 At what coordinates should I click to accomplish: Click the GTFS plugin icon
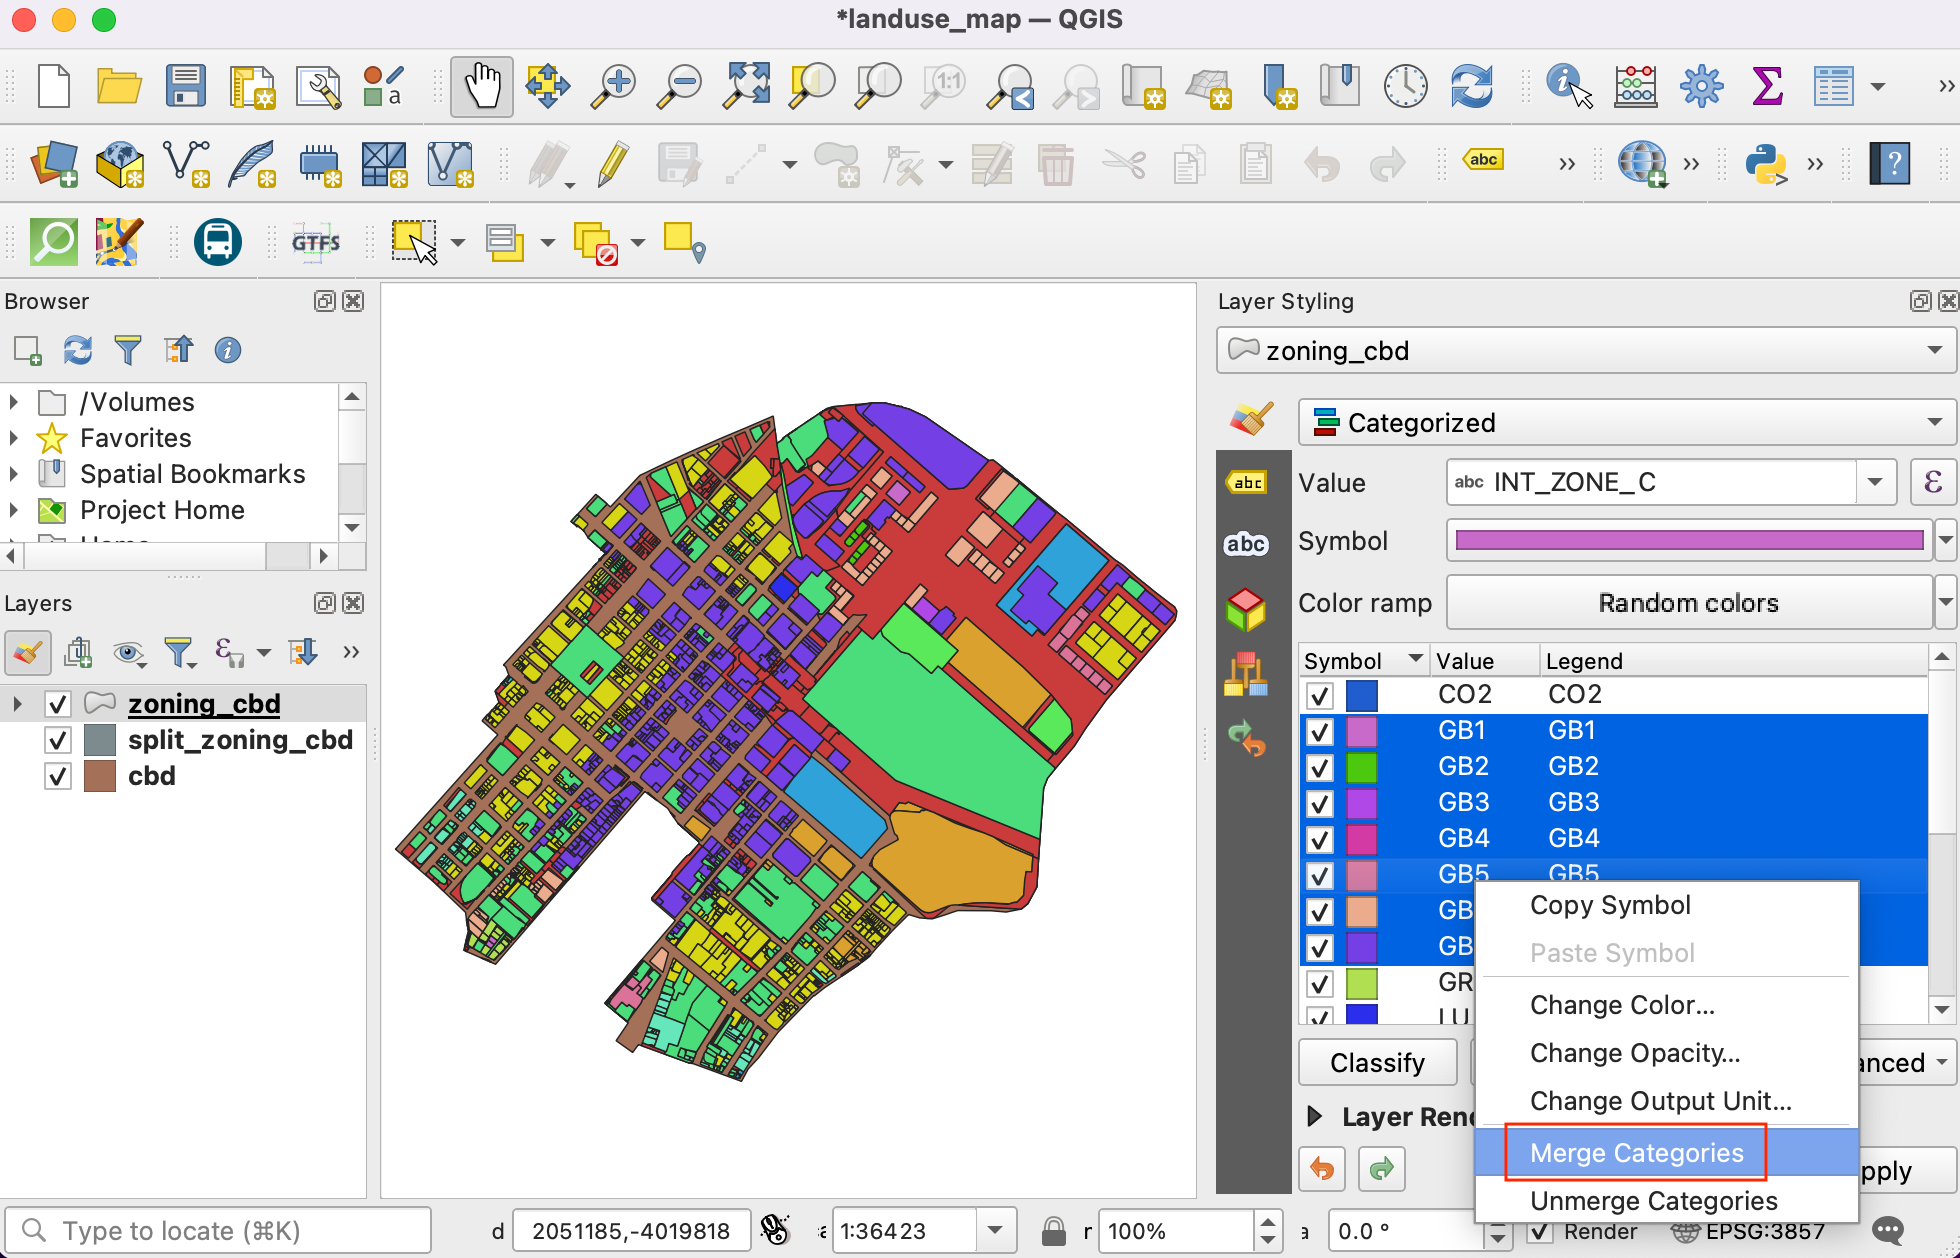click(x=315, y=242)
